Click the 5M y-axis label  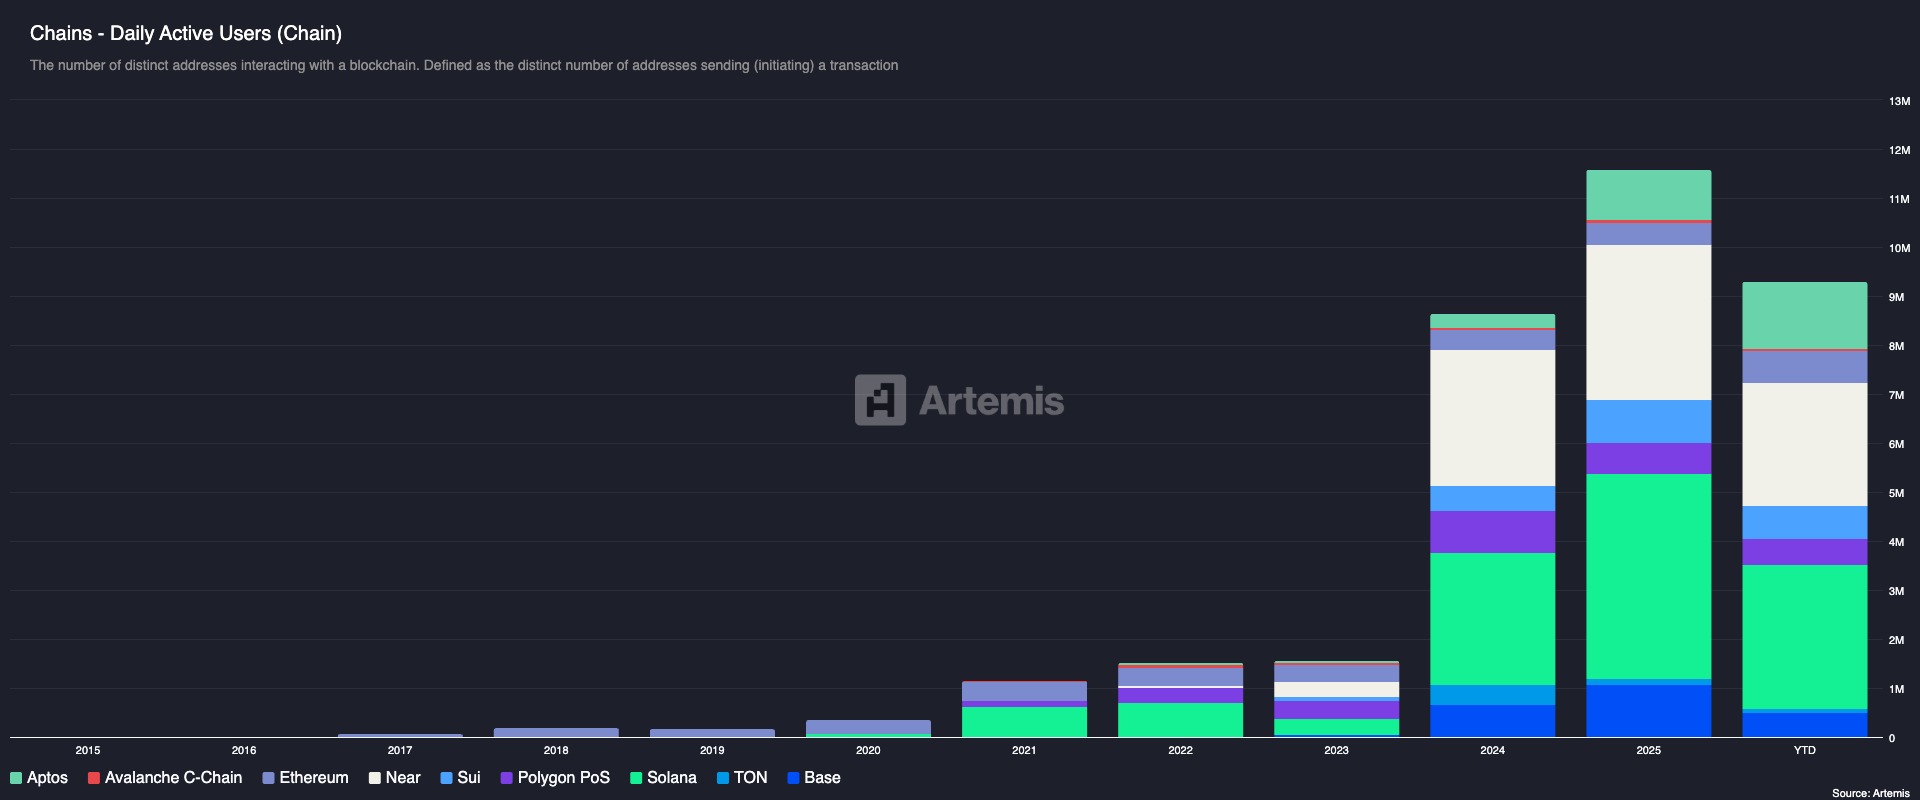[1896, 493]
